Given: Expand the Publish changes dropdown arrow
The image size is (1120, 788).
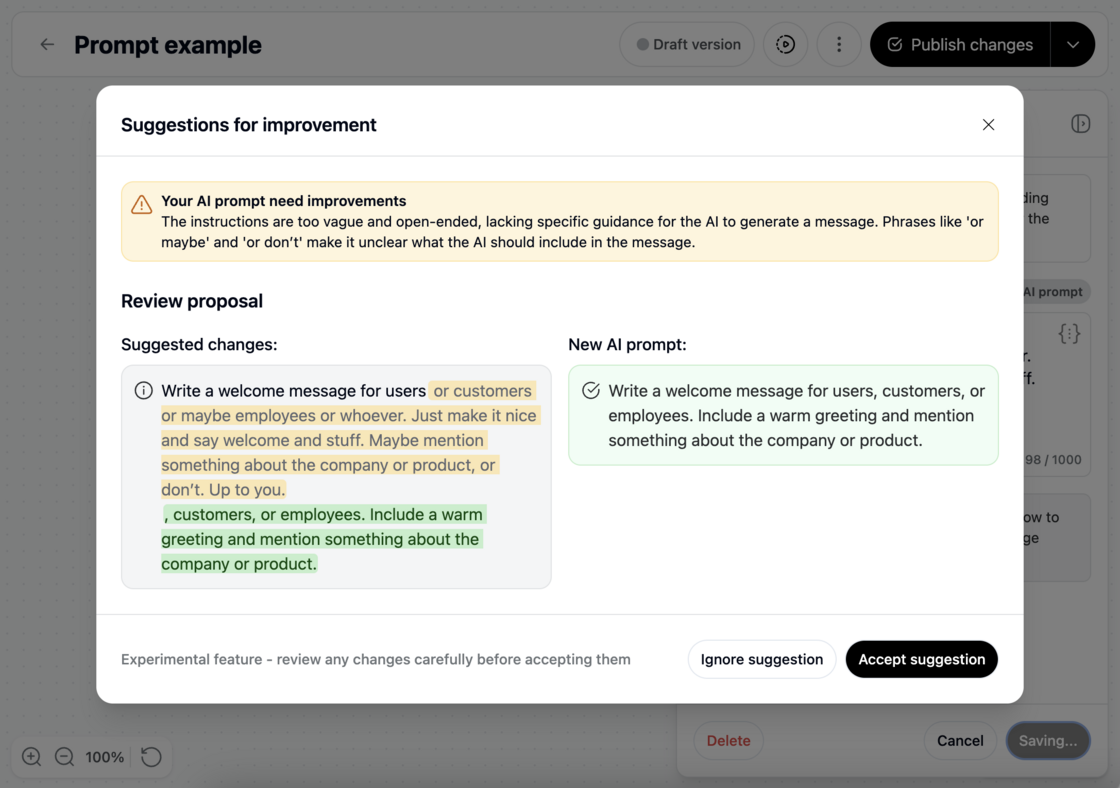Looking at the screenshot, I should click(x=1073, y=44).
